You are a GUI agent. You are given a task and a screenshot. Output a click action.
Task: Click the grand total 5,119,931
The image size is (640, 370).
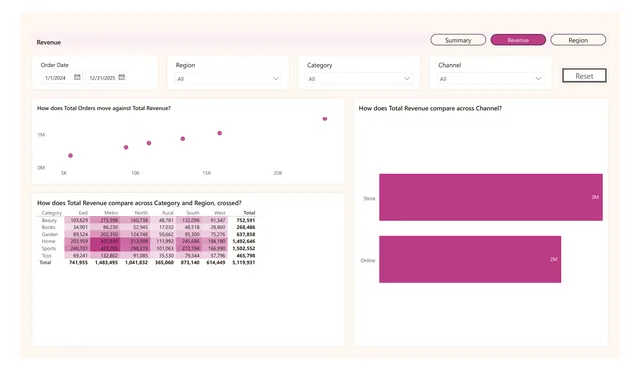click(244, 263)
